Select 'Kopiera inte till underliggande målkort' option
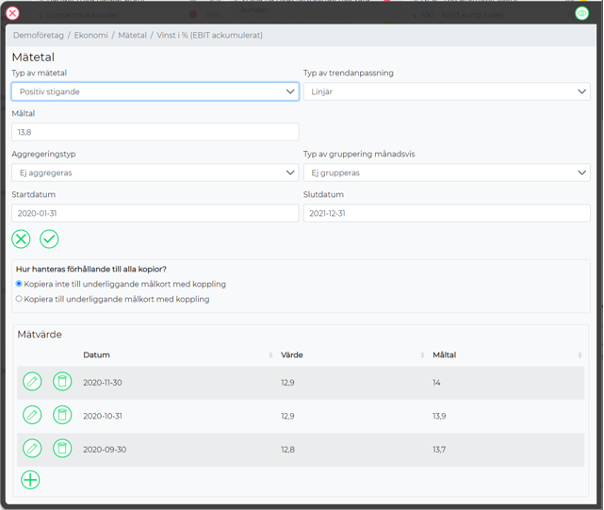The width and height of the screenshot is (604, 510). pyautogui.click(x=19, y=284)
